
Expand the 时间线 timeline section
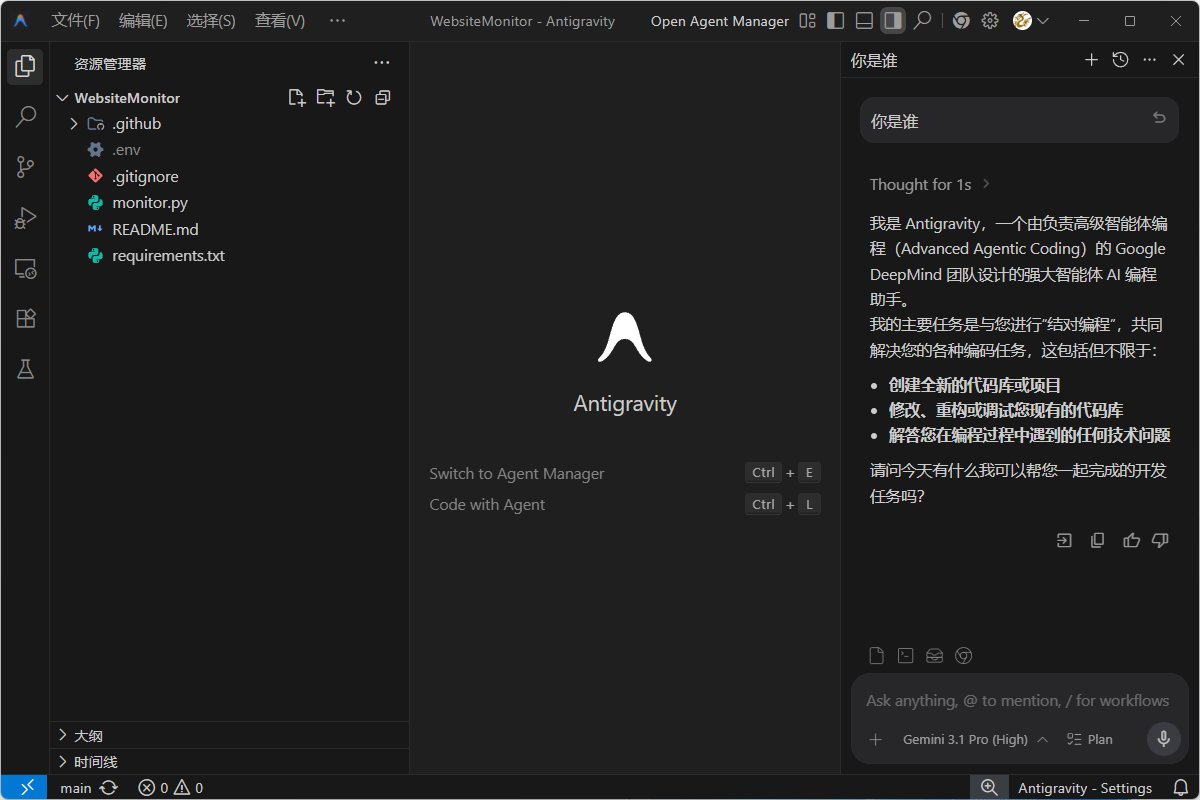(230, 762)
